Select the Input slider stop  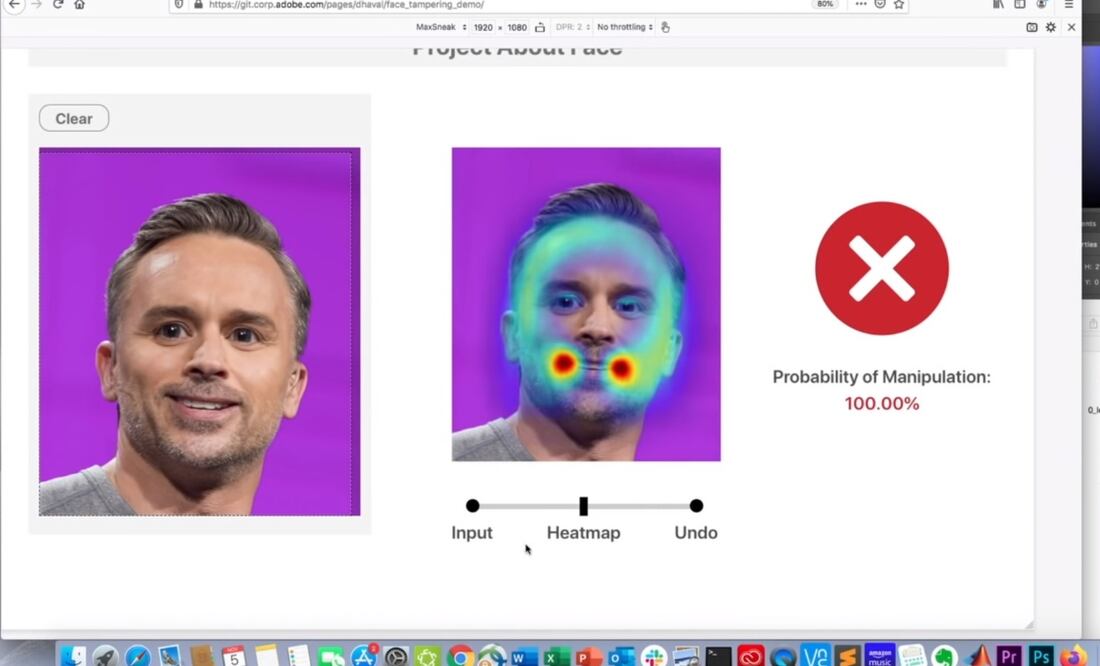(x=473, y=506)
